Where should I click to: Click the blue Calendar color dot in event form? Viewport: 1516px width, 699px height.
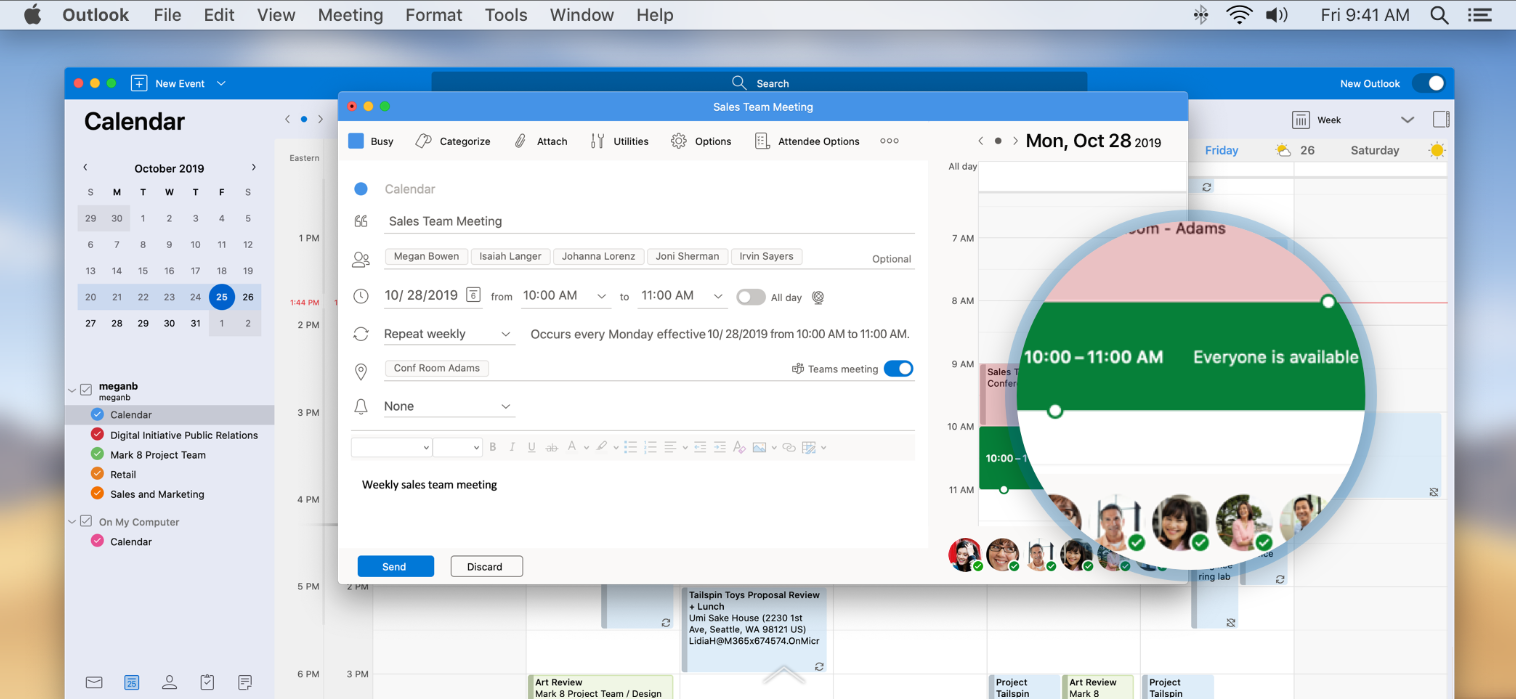361,189
